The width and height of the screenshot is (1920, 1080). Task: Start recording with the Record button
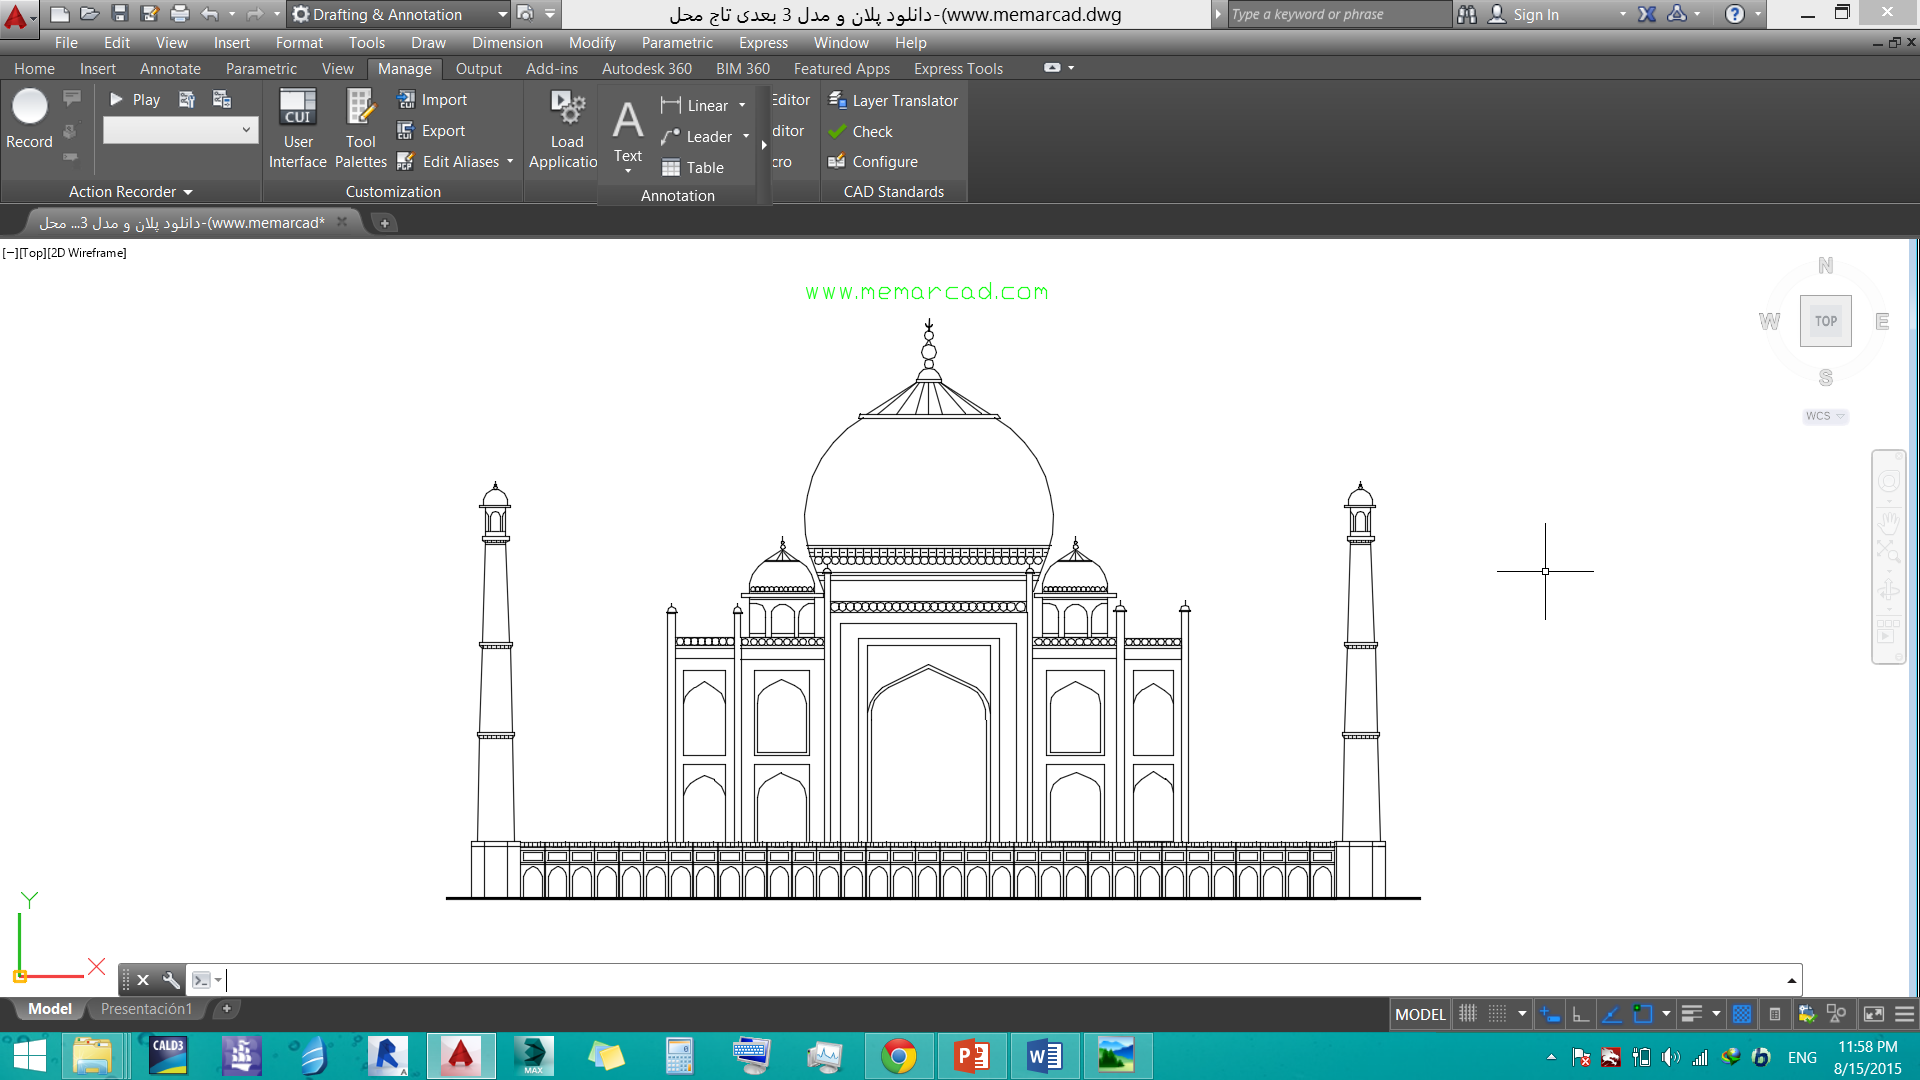(x=29, y=119)
